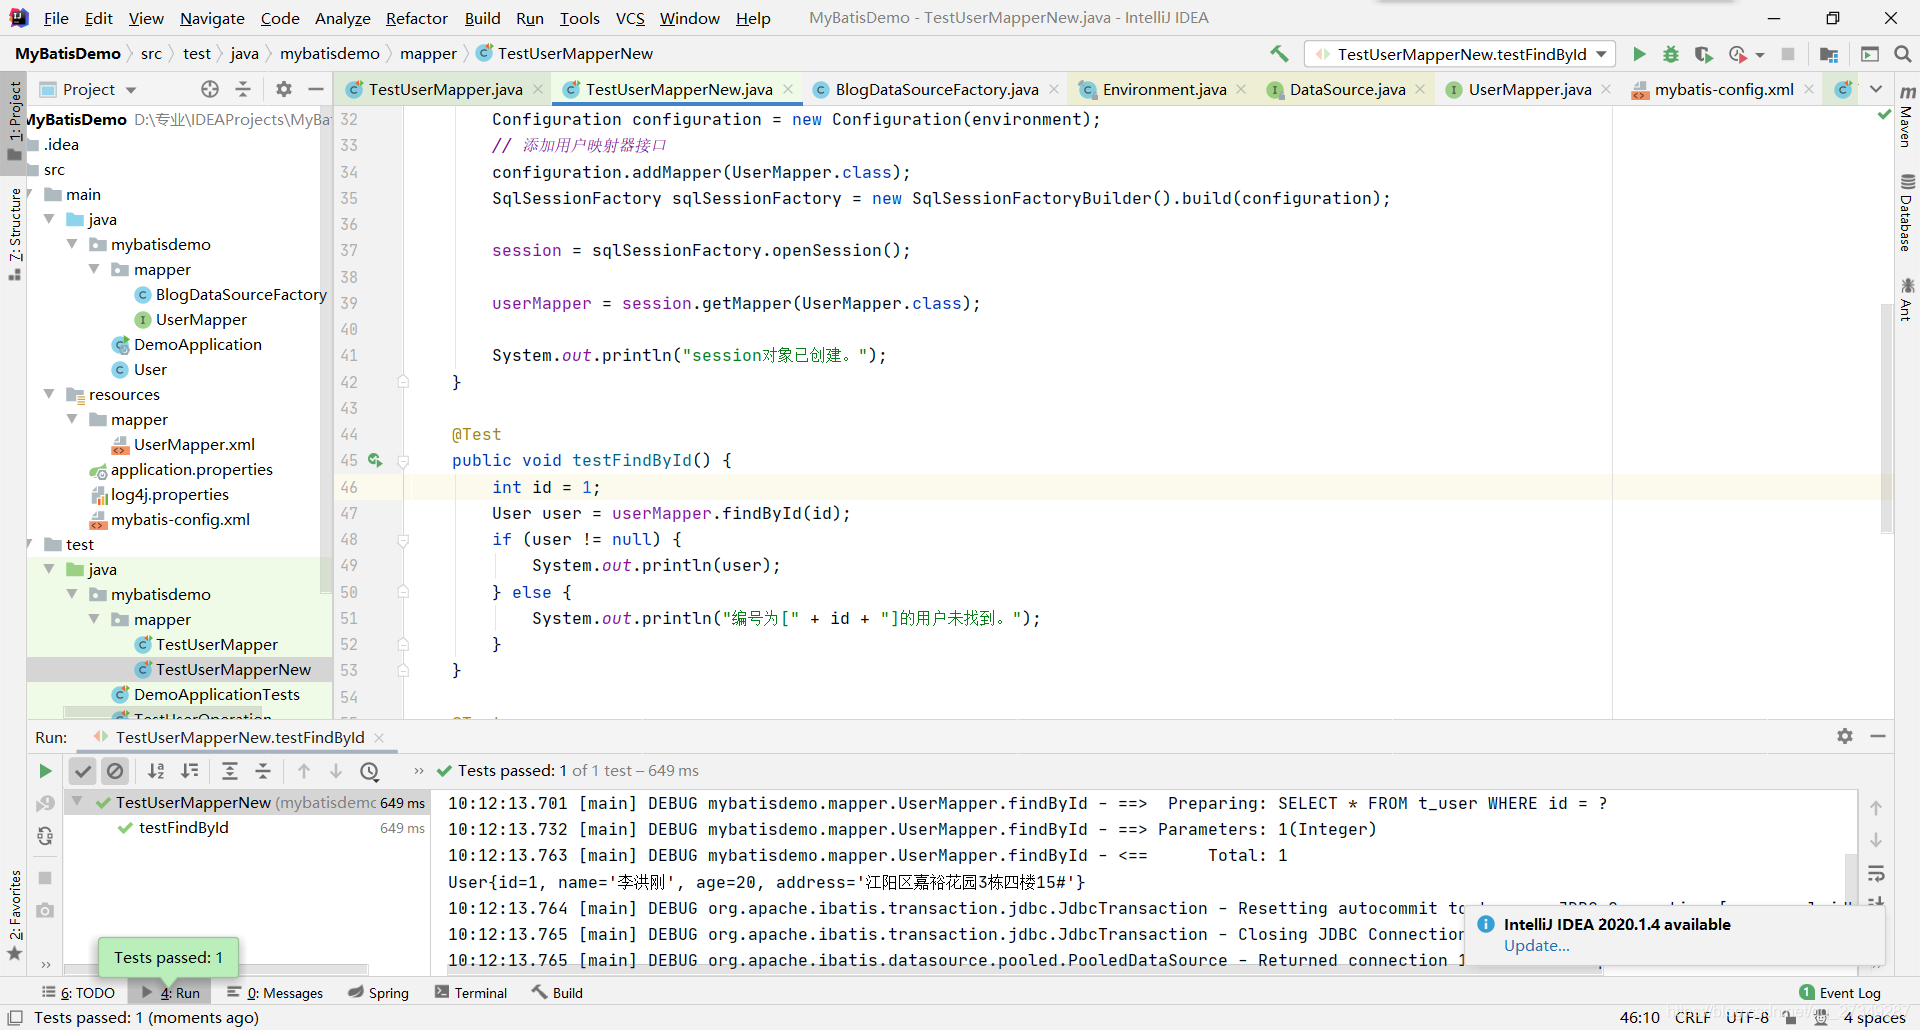Show more Run toolbar actions via the double chevron
Screen dimensions: 1920x1030
tap(419, 771)
